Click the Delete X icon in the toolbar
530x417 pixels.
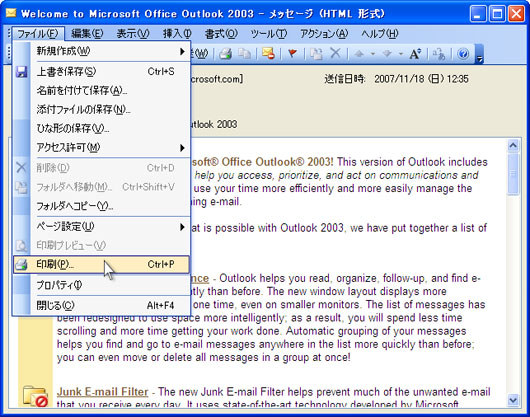click(335, 53)
